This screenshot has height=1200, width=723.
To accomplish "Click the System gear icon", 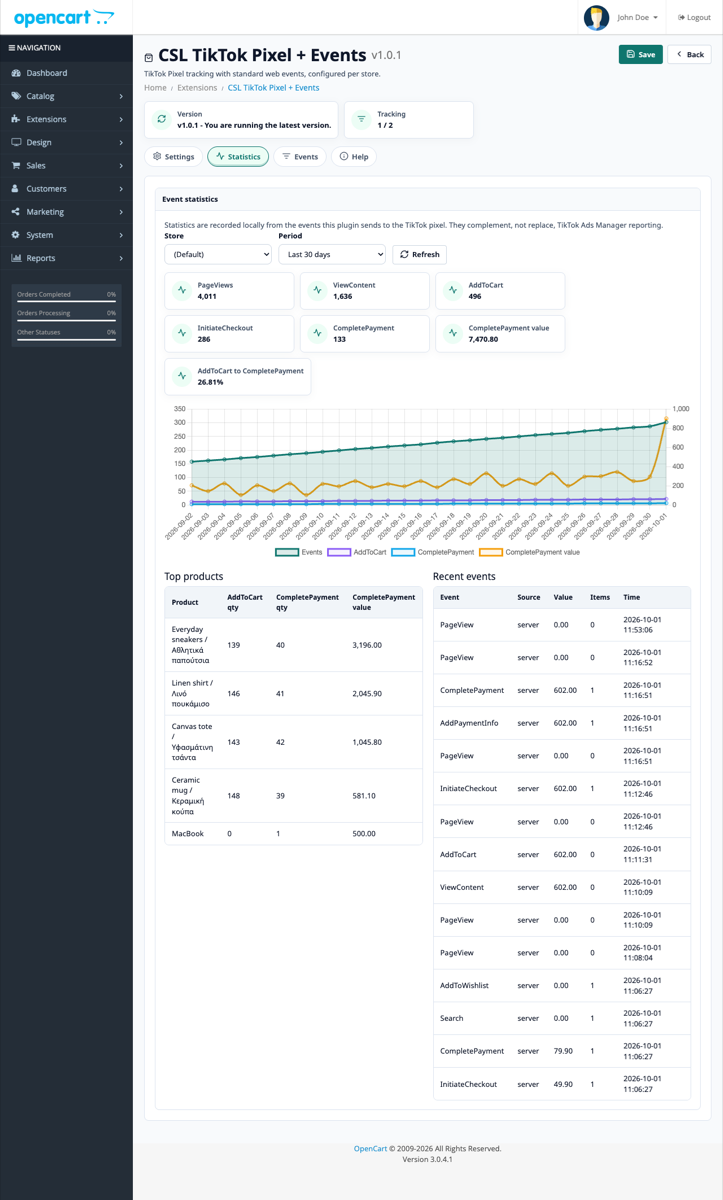I will [x=16, y=235].
